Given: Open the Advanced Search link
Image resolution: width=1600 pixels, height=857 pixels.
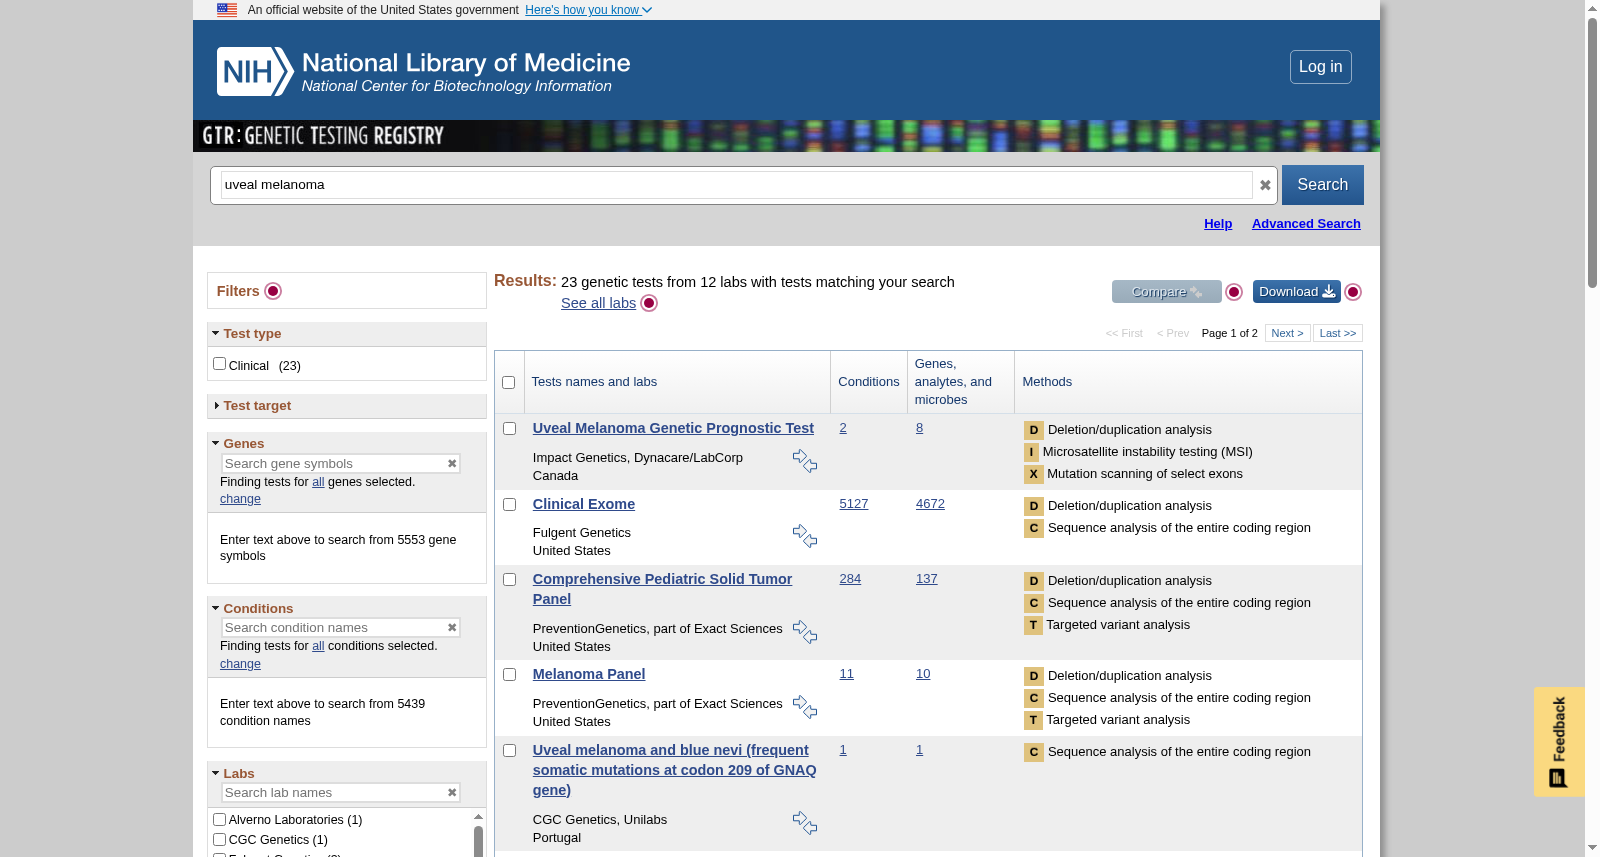Looking at the screenshot, I should click(1306, 224).
